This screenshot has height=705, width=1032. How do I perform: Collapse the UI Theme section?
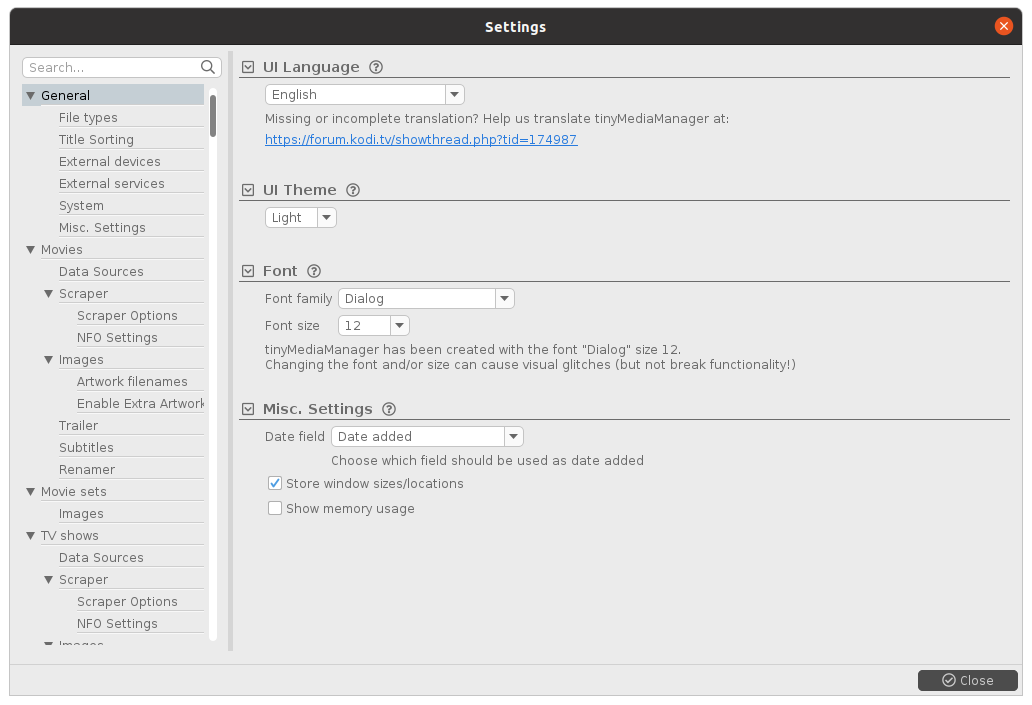(x=248, y=190)
